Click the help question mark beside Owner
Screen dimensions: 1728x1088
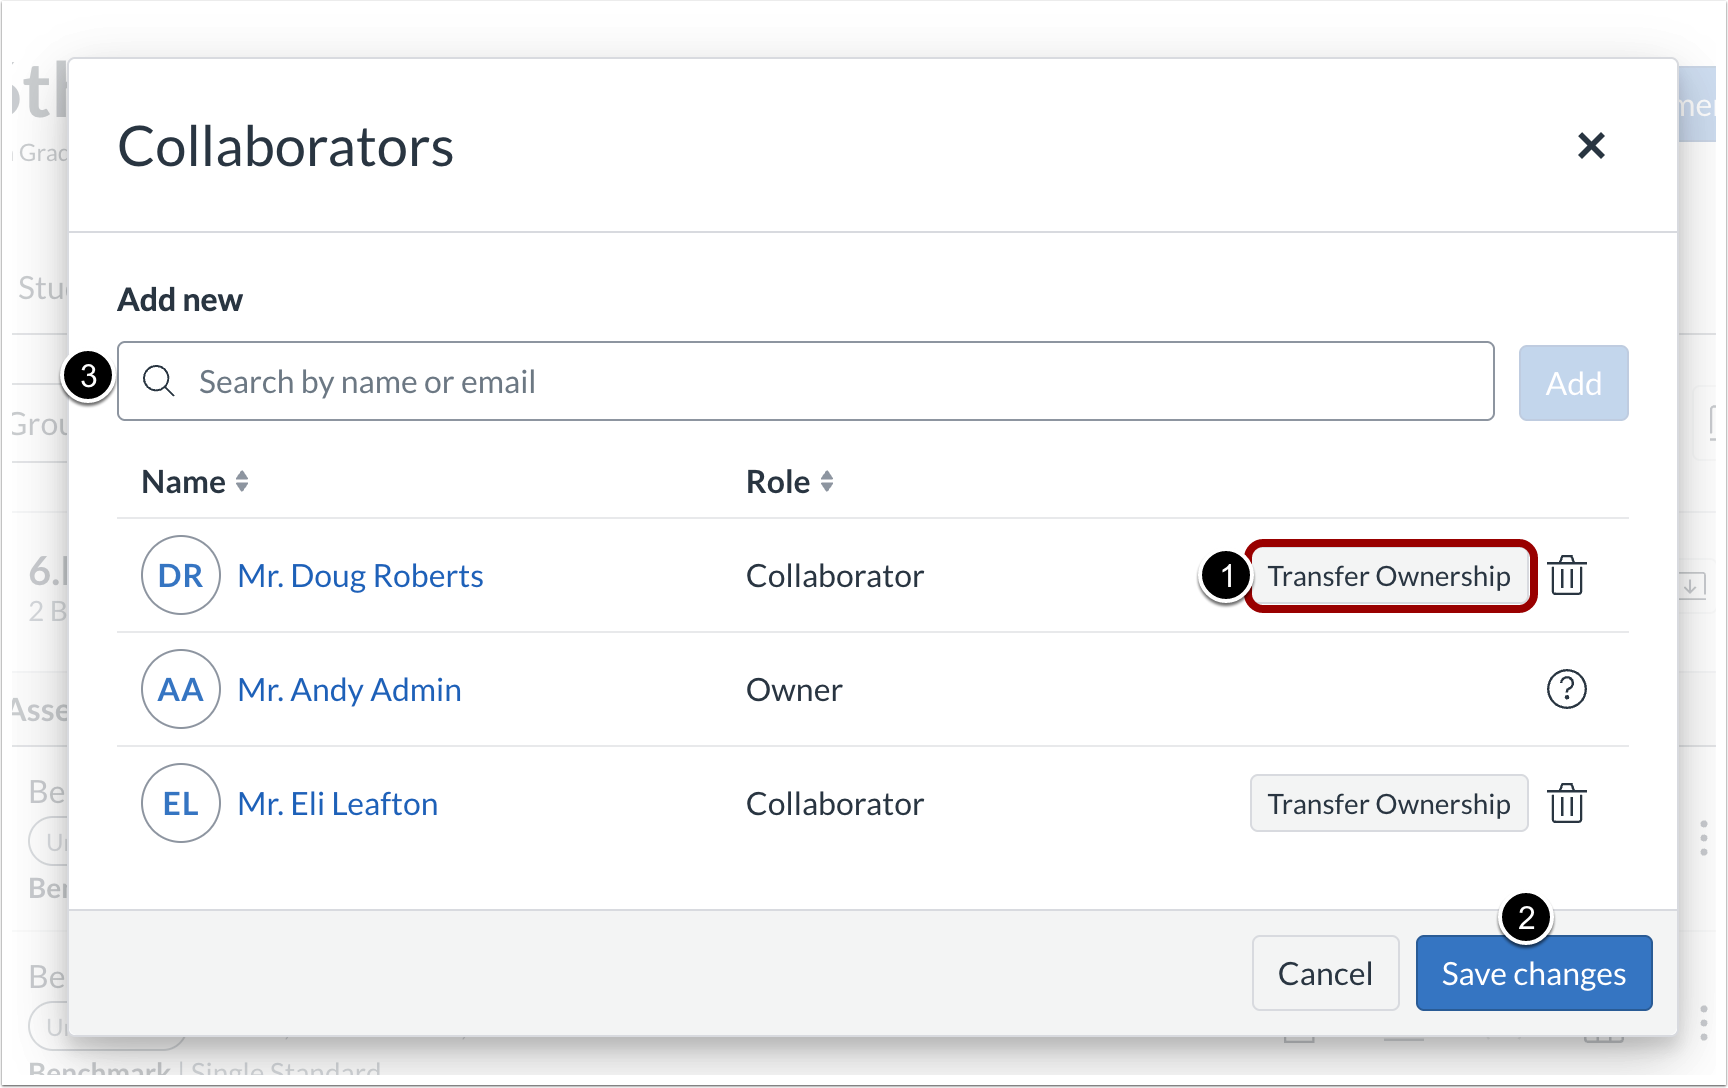pyautogui.click(x=1567, y=689)
